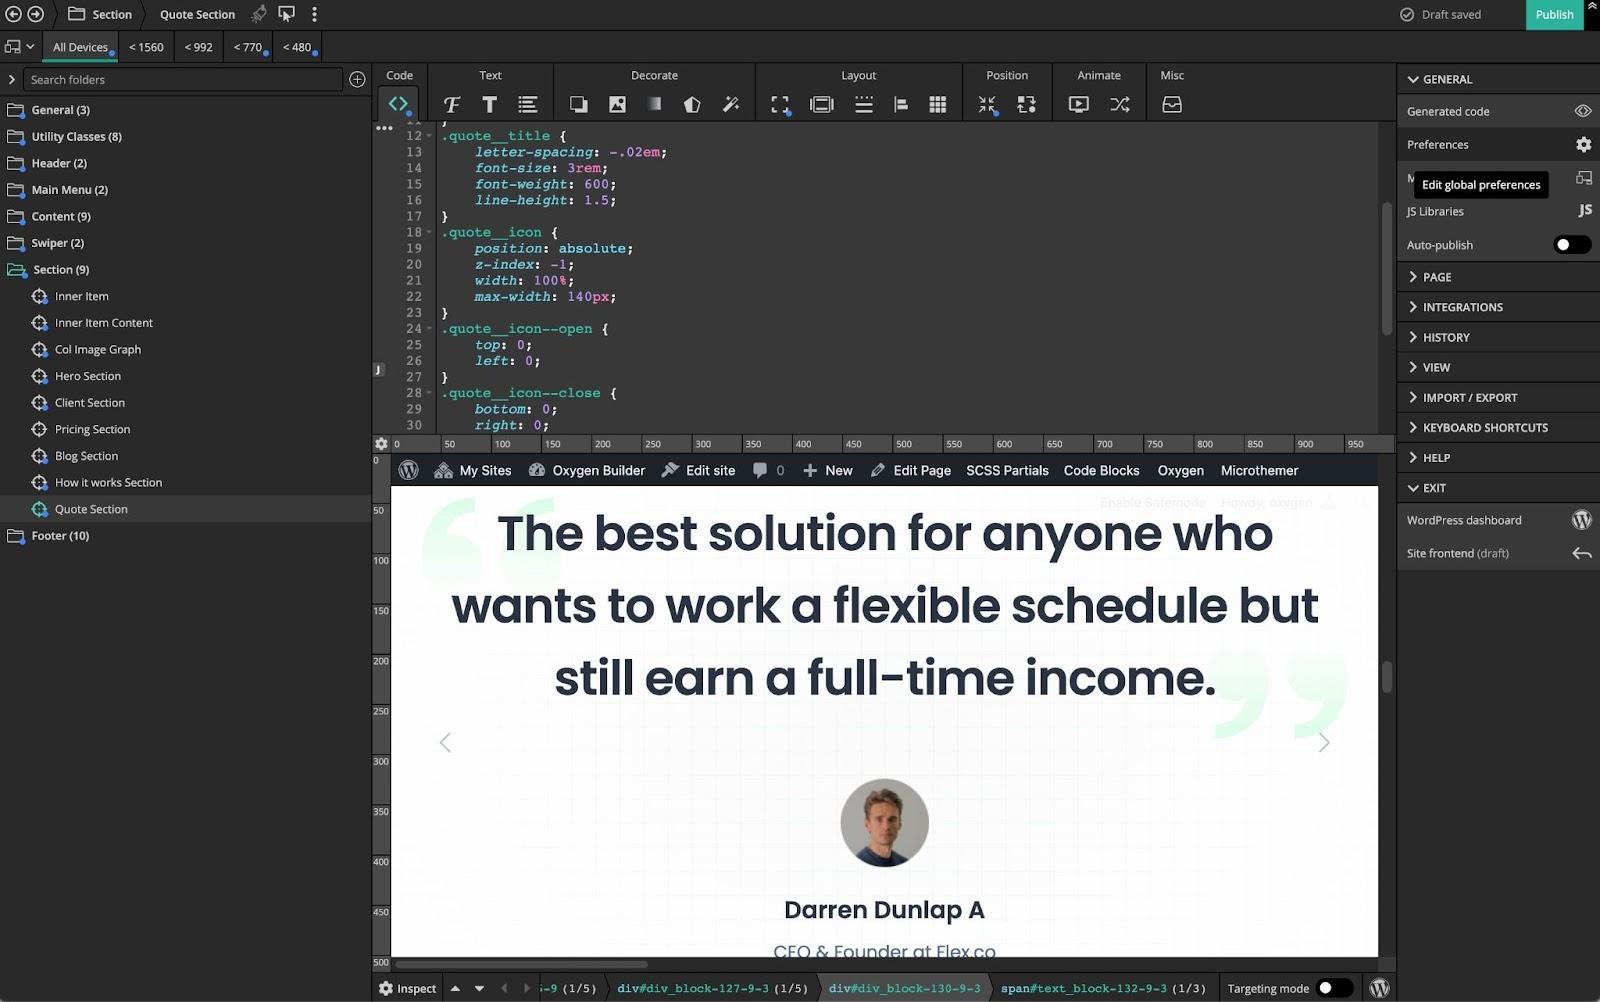Click the code editor vertical scrollbar
The width and height of the screenshot is (1600, 1002).
(1387, 268)
